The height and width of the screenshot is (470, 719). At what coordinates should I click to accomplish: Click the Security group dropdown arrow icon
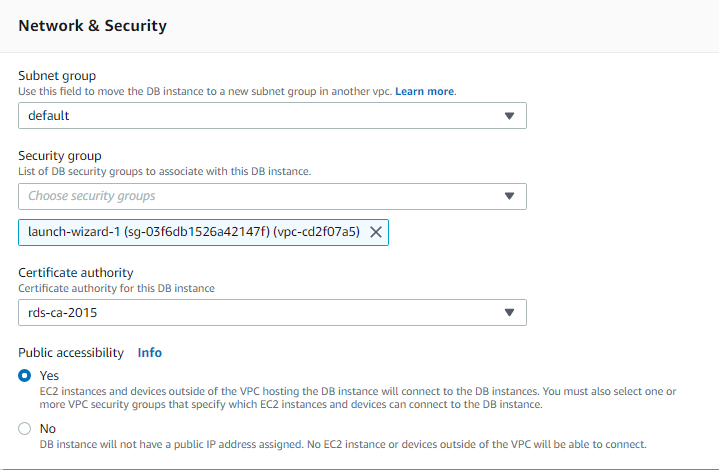[x=509, y=196]
